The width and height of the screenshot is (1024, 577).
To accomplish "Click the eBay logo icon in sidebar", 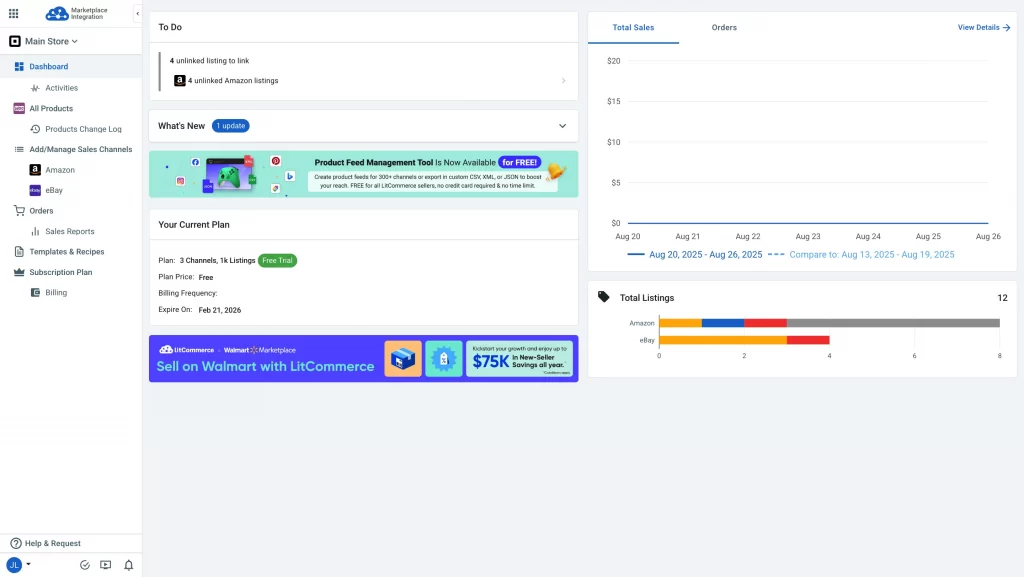I will [35, 191].
